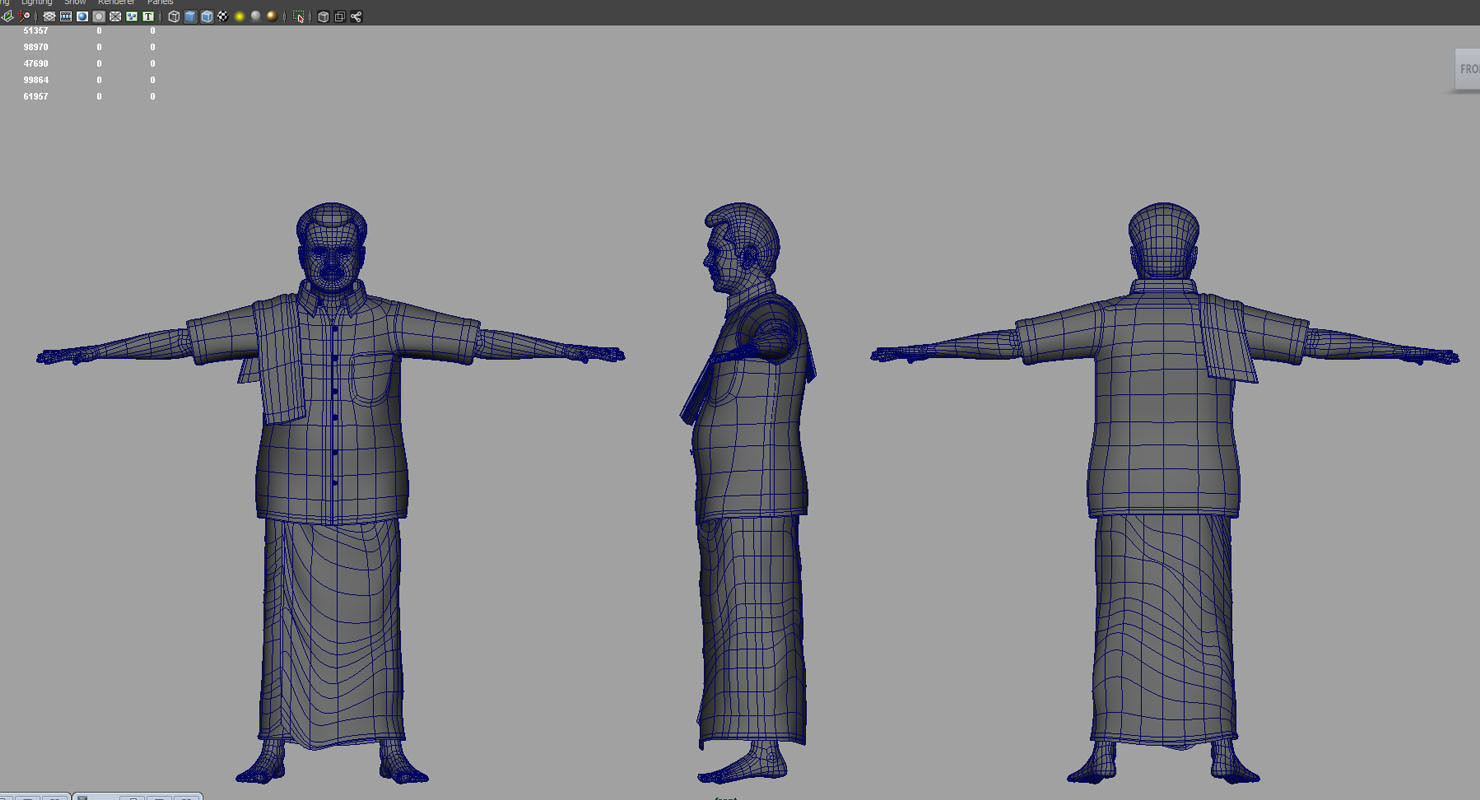This screenshot has width=1480, height=800.
Task: Toggle the X-Ray cube icon
Action: (323, 16)
